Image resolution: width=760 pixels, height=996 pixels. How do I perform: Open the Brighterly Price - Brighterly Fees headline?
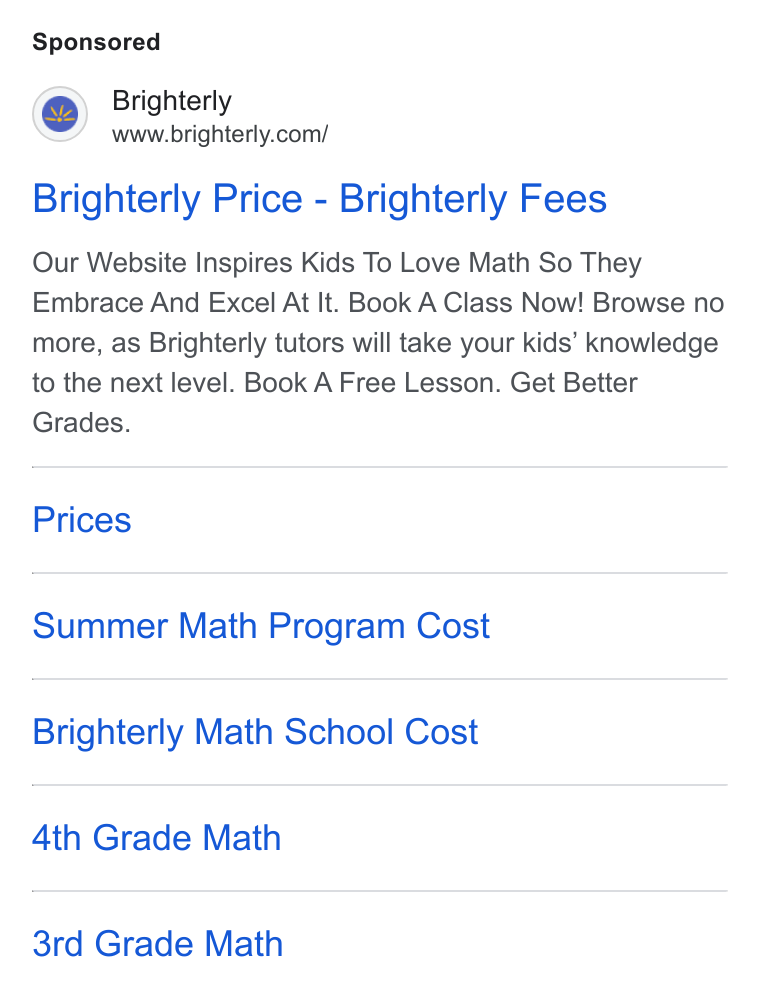click(320, 199)
